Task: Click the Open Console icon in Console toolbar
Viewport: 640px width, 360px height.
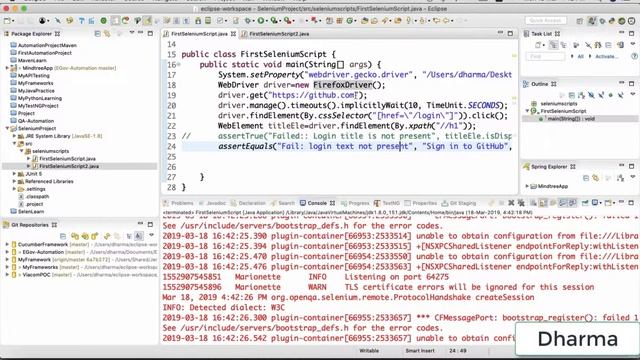Action: click(609, 203)
